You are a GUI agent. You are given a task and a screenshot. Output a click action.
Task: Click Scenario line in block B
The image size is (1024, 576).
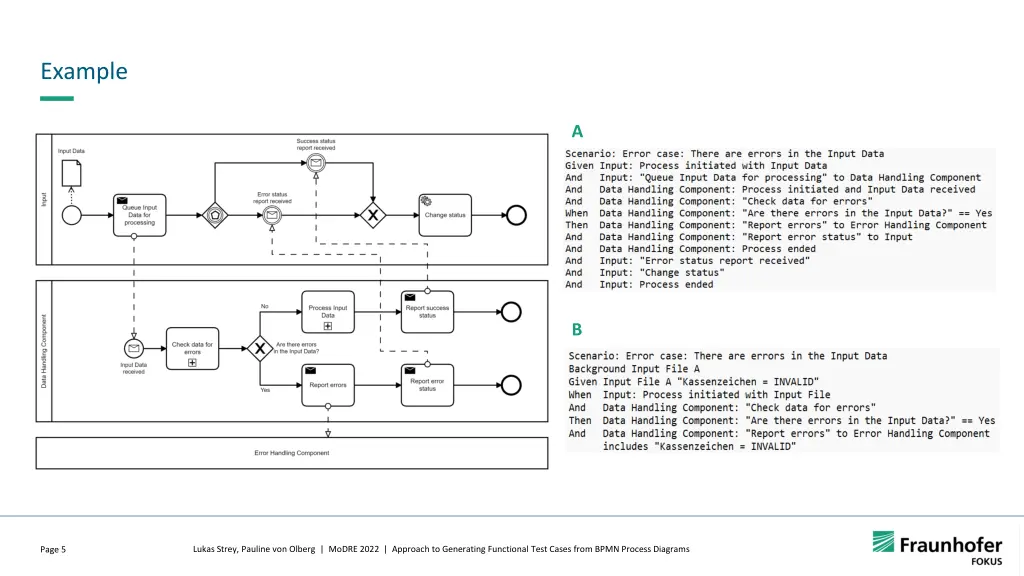point(728,356)
